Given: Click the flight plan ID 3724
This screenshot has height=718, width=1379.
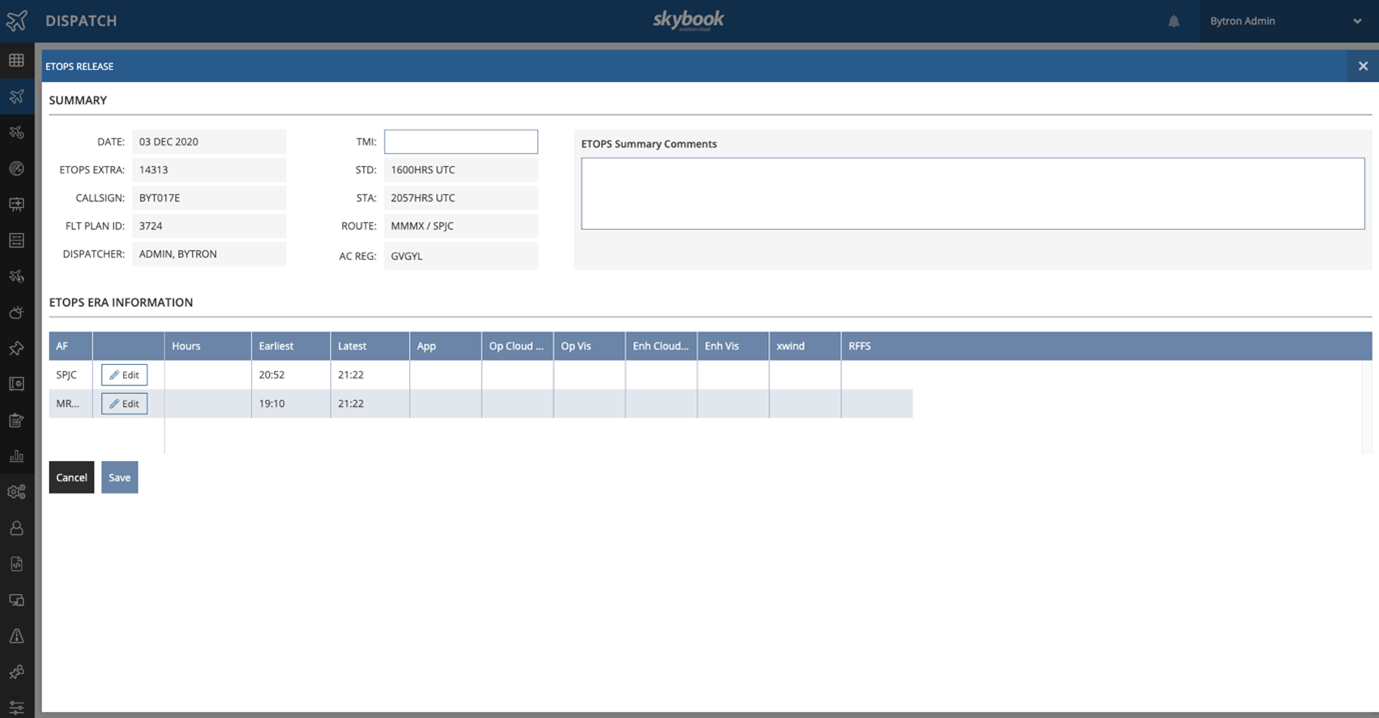Looking at the screenshot, I should (x=209, y=226).
